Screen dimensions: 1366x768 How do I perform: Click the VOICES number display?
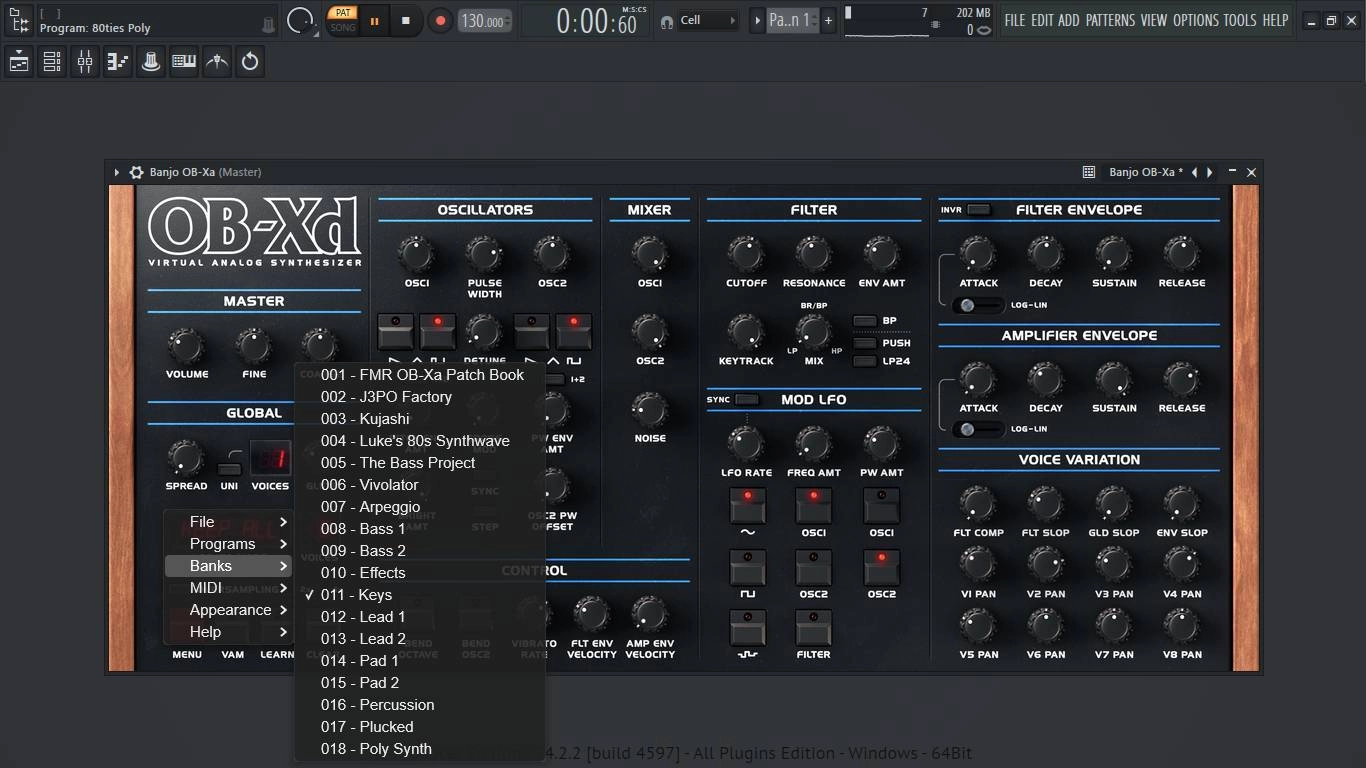[x=270, y=459]
